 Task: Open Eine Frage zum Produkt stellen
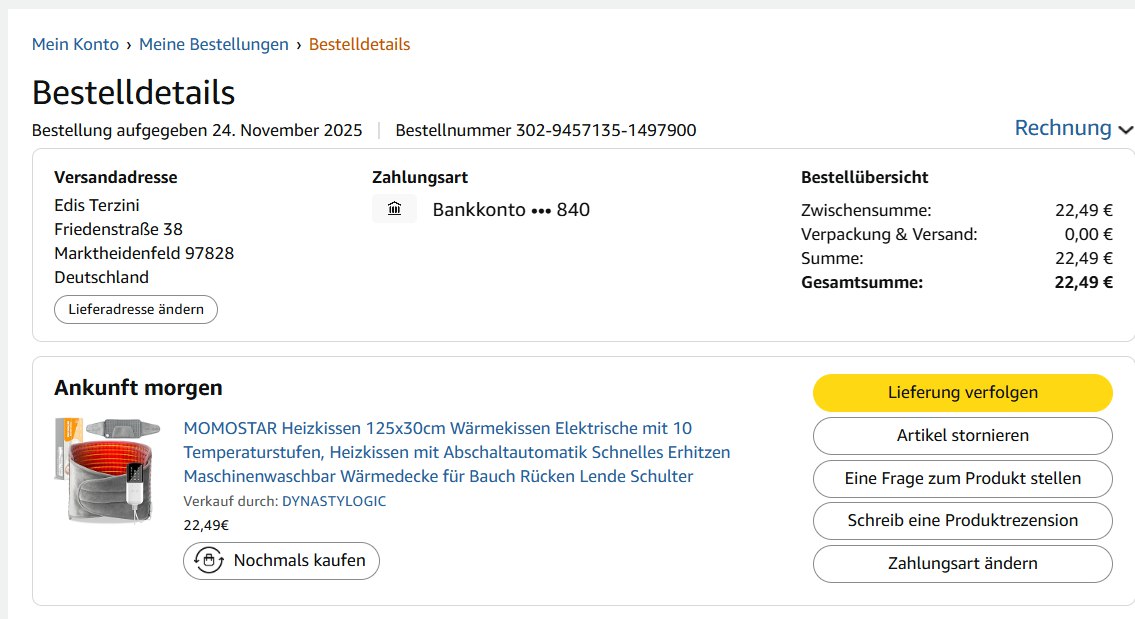pyautogui.click(x=962, y=478)
